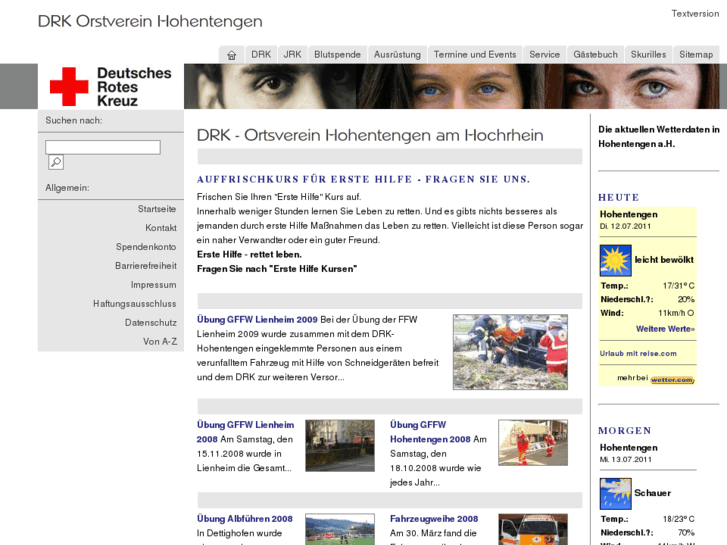The width and height of the screenshot is (727, 545).
Task: Click the Hohentengen 2008 exercise thumbnail
Action: point(533,442)
